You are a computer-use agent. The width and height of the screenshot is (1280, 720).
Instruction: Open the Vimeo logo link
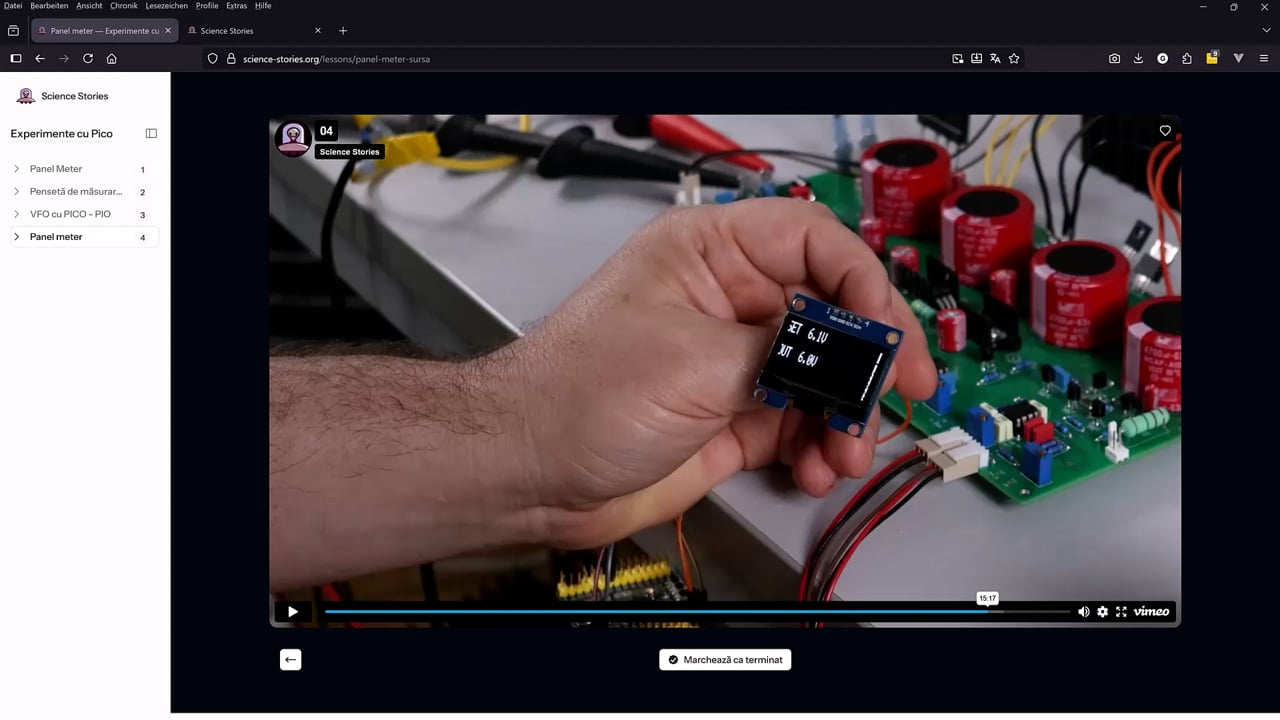pyautogui.click(x=1151, y=612)
